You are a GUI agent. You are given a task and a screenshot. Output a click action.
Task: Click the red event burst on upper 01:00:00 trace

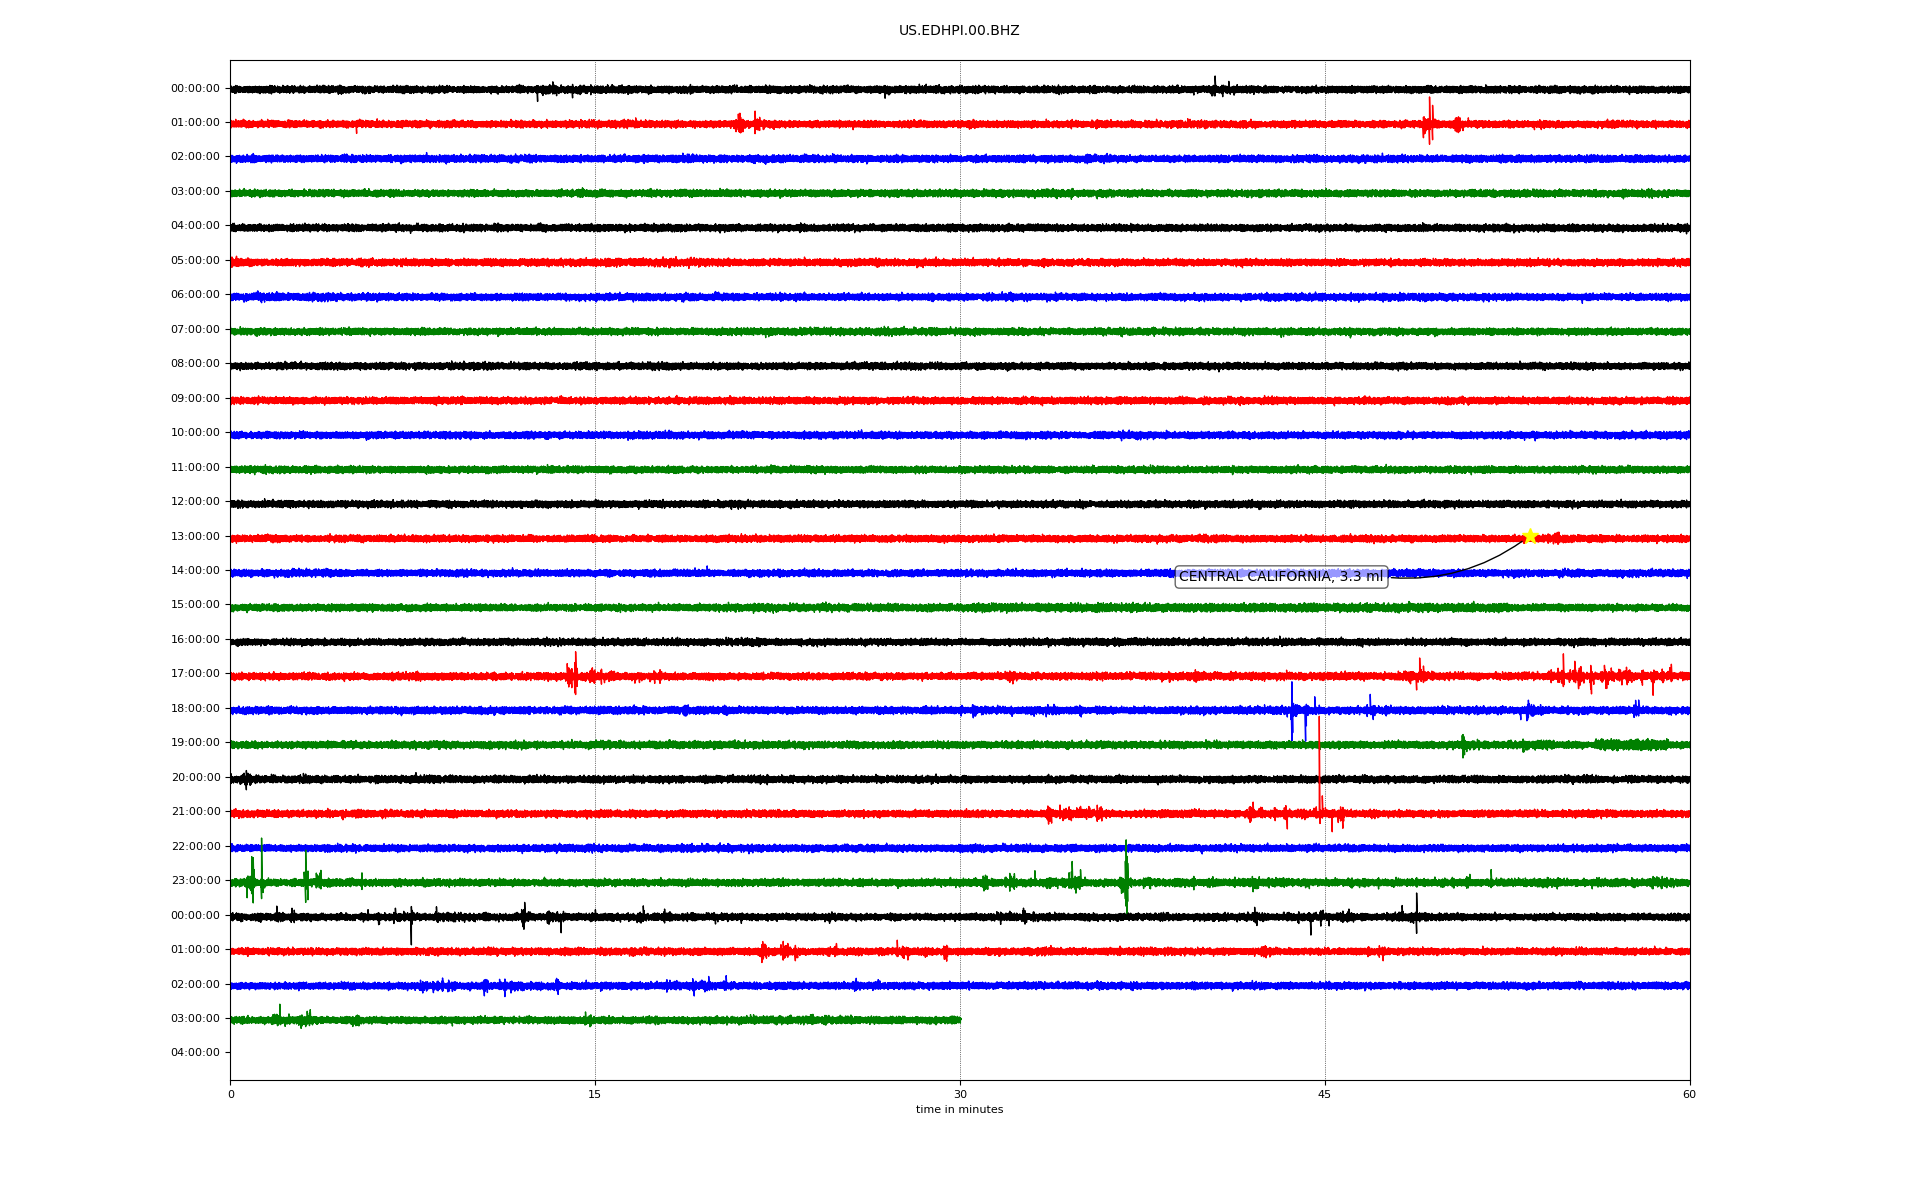[1429, 122]
